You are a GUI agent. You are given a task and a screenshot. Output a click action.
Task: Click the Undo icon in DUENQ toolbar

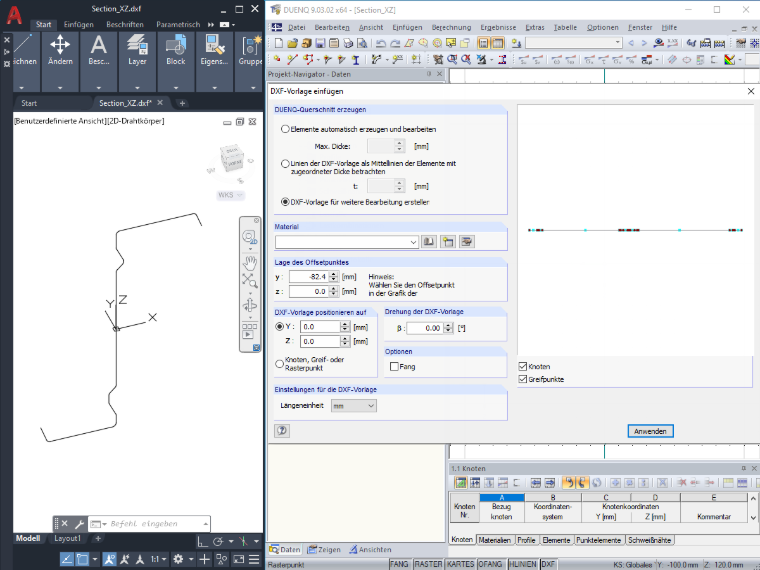tap(381, 43)
